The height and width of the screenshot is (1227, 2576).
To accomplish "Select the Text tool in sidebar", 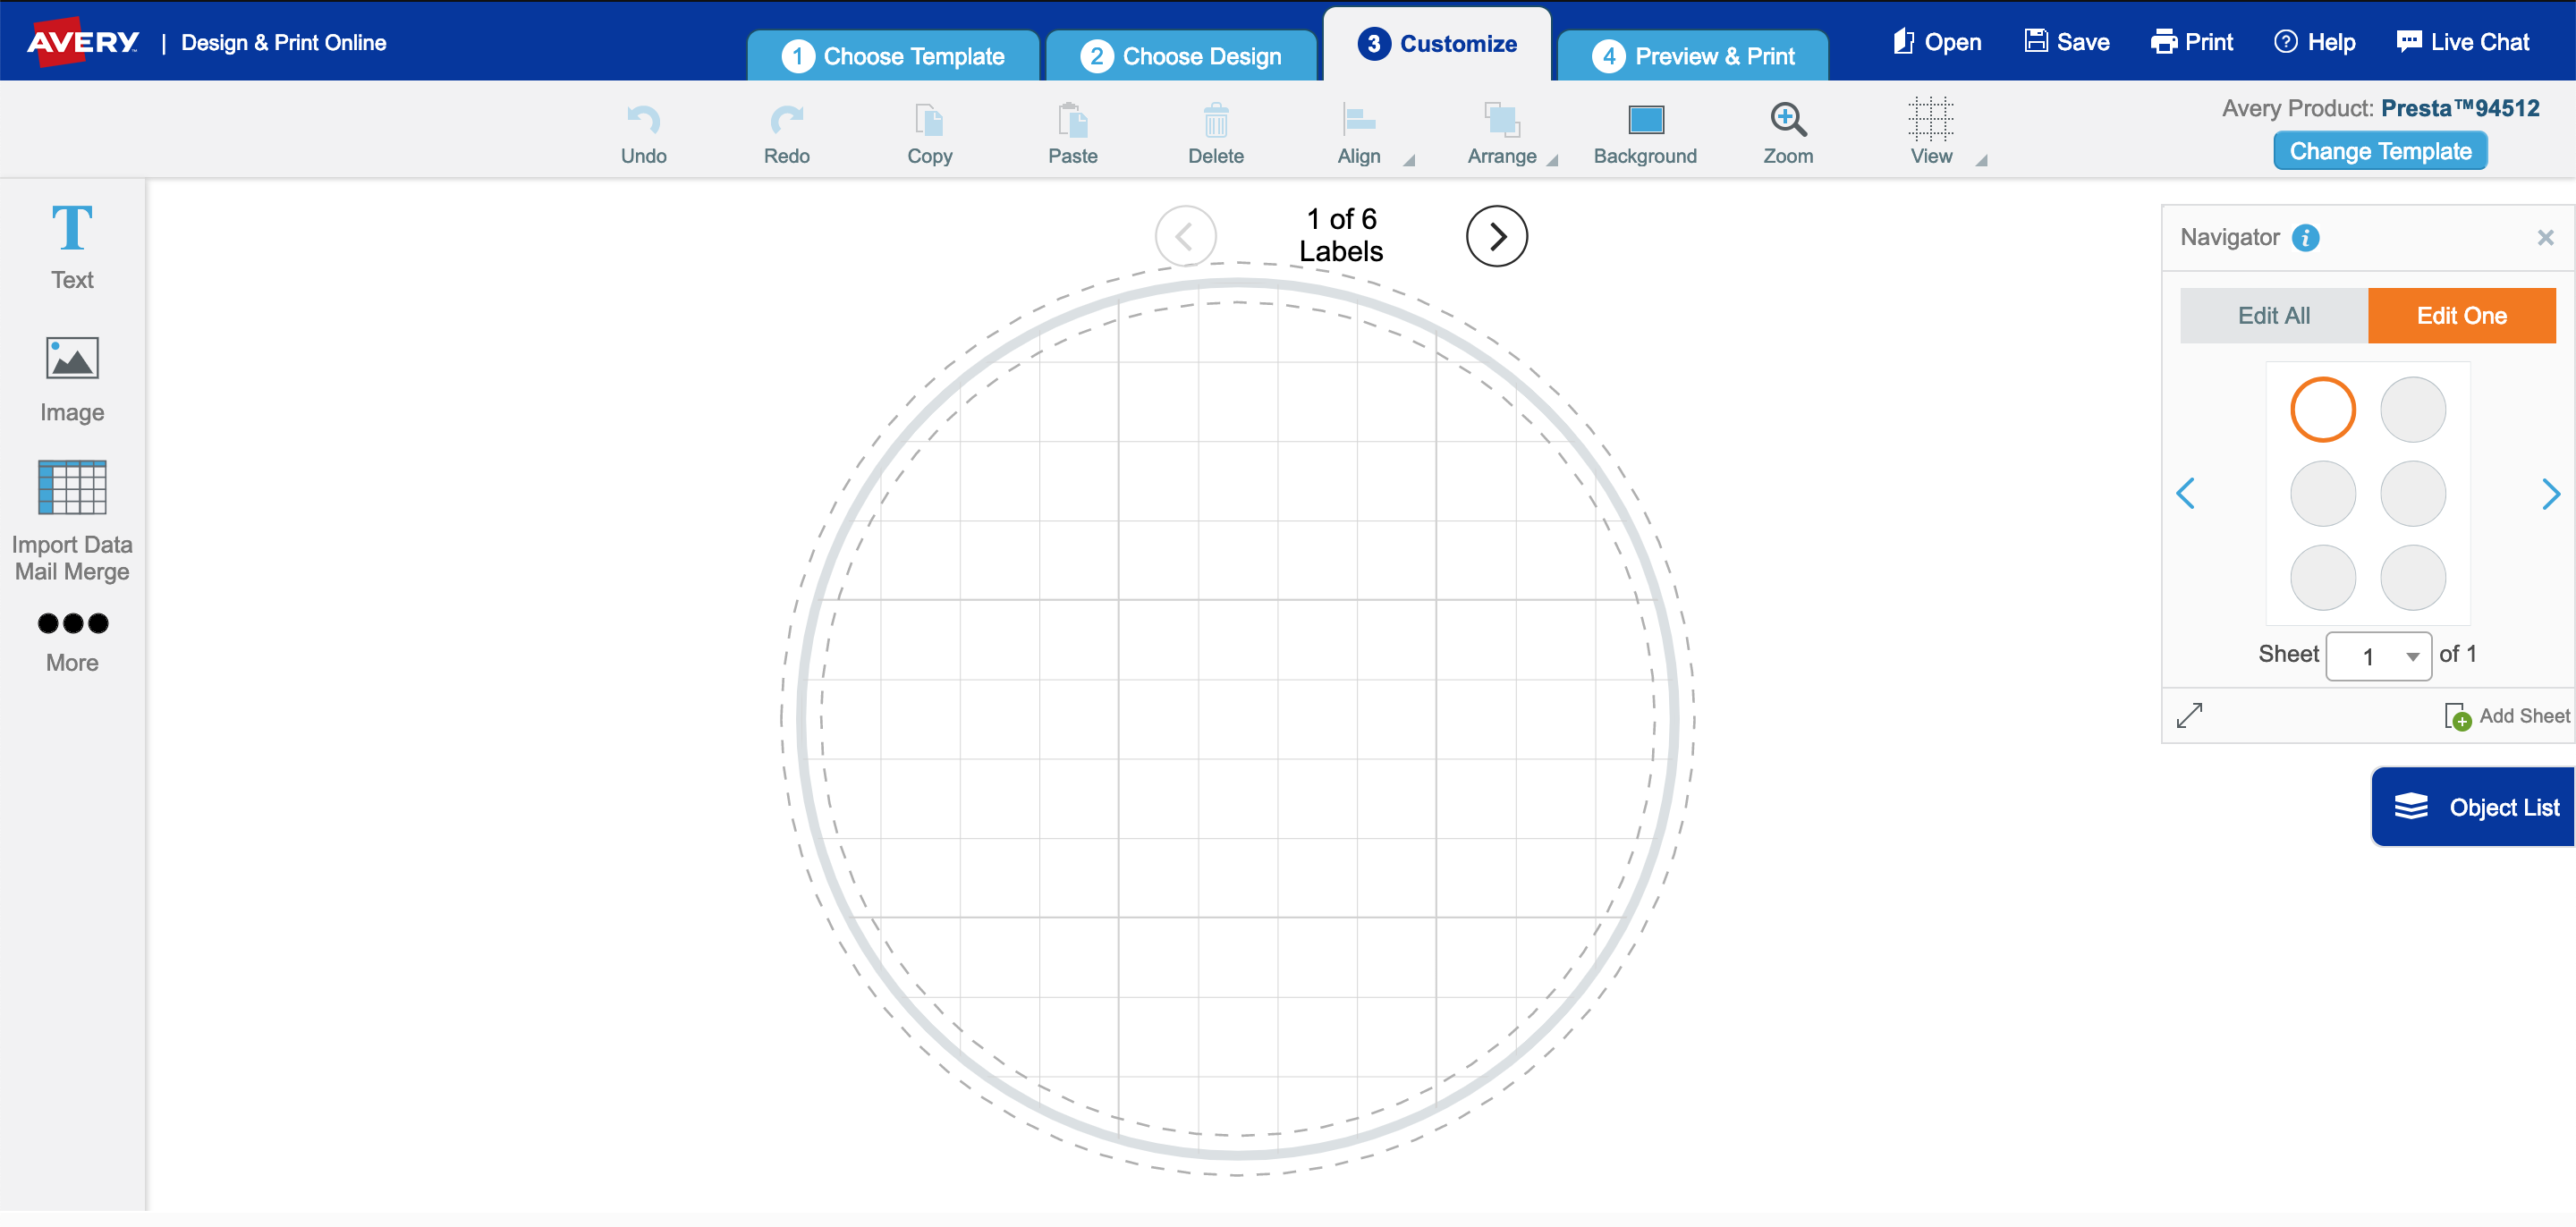I will [x=72, y=246].
